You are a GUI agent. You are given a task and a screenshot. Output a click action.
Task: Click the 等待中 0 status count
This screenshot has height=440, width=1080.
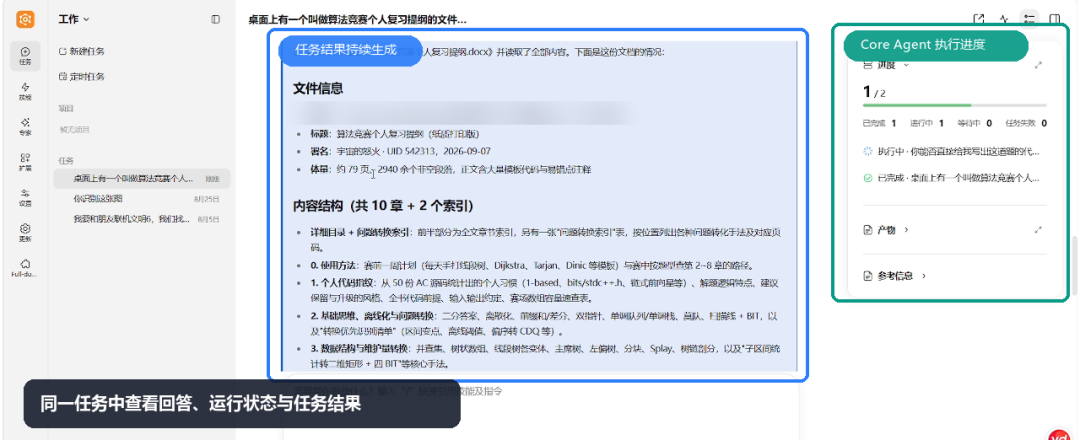click(974, 123)
